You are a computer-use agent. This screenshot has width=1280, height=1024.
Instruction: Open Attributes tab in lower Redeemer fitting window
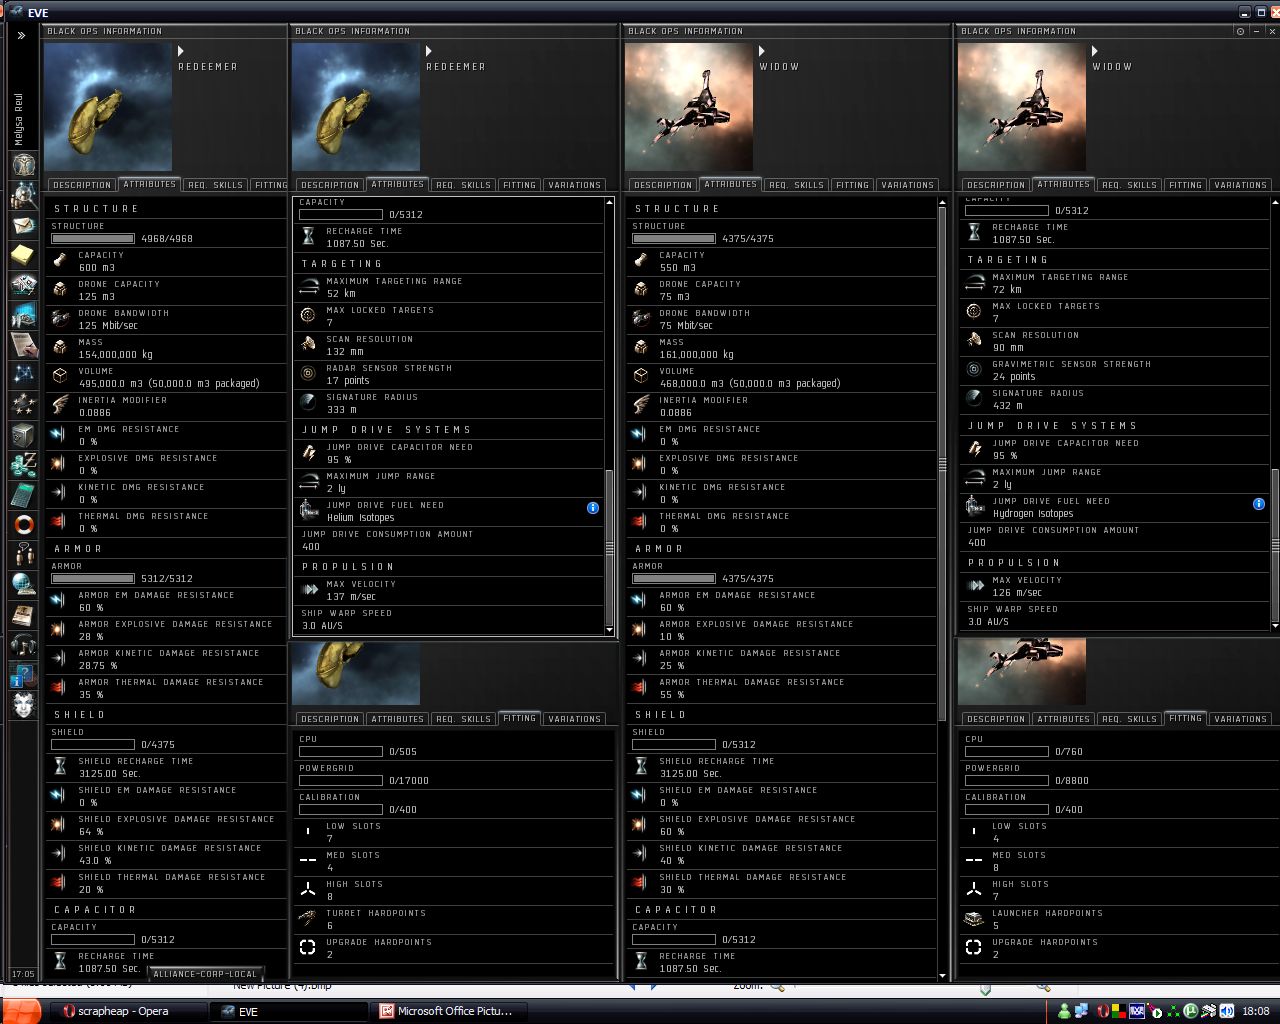(x=397, y=719)
